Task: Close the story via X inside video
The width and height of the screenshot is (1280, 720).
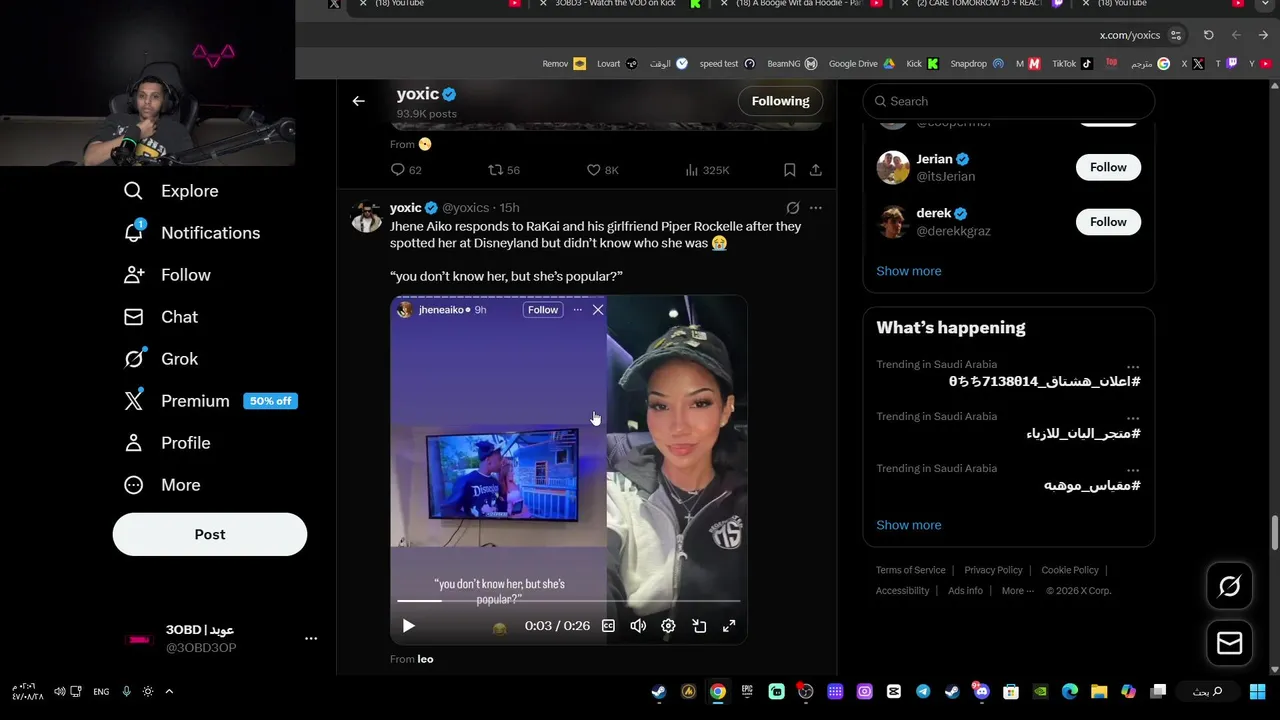Action: pyautogui.click(x=598, y=310)
